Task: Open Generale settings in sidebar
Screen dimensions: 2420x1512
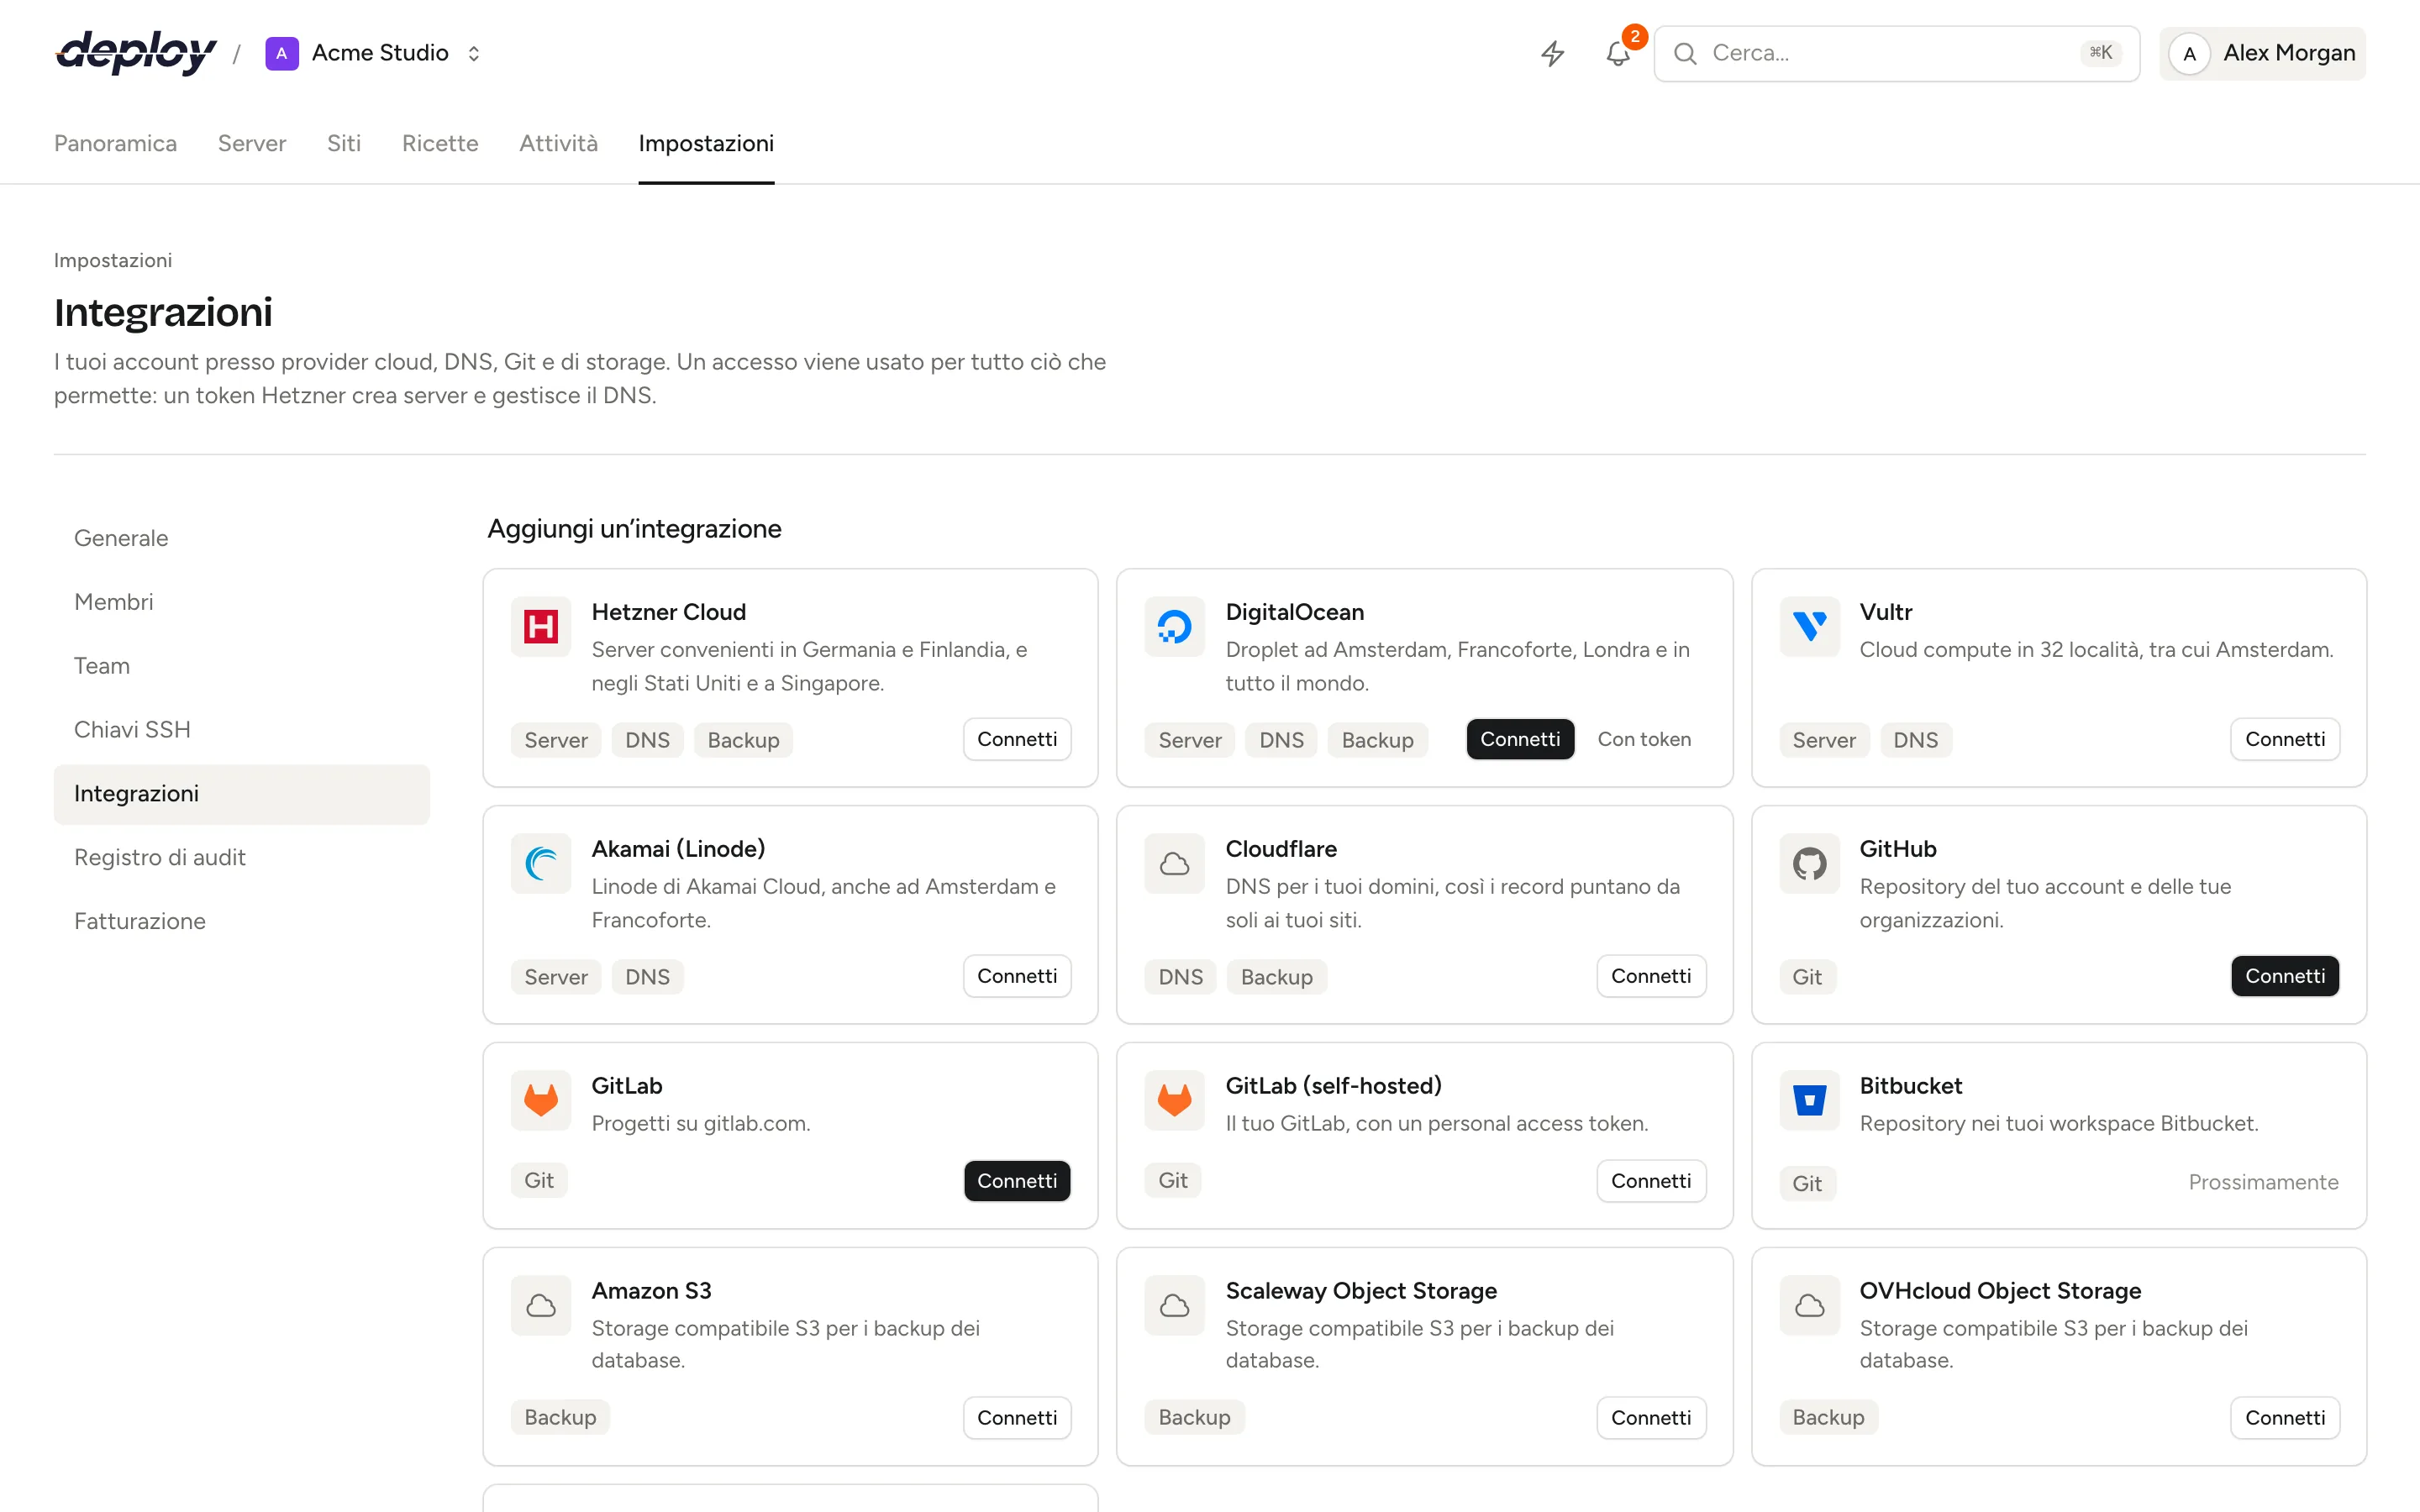Action: point(241,538)
